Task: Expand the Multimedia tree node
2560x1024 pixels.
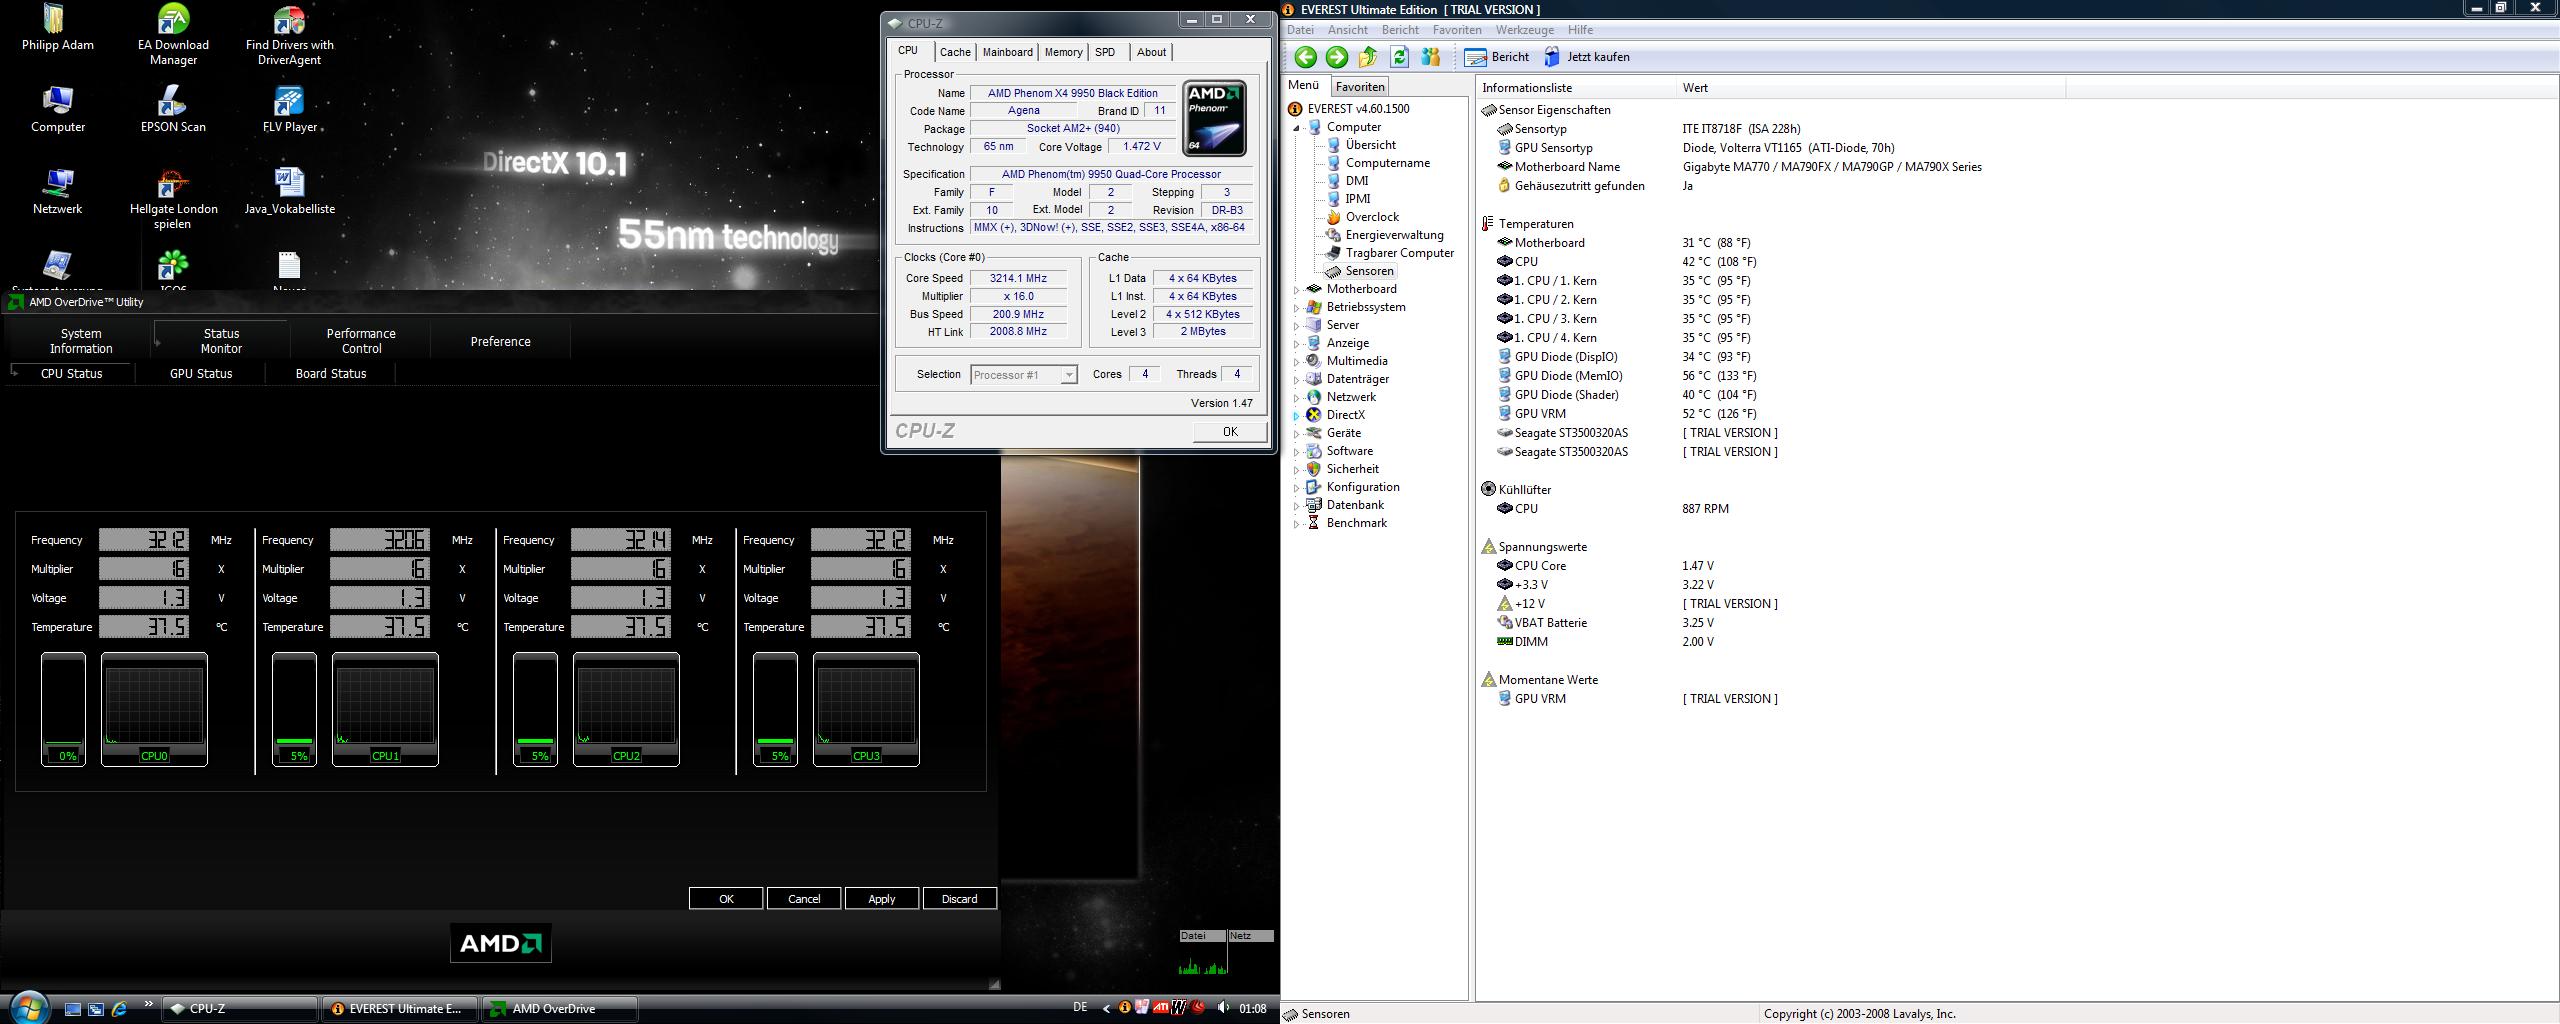Action: (1296, 362)
